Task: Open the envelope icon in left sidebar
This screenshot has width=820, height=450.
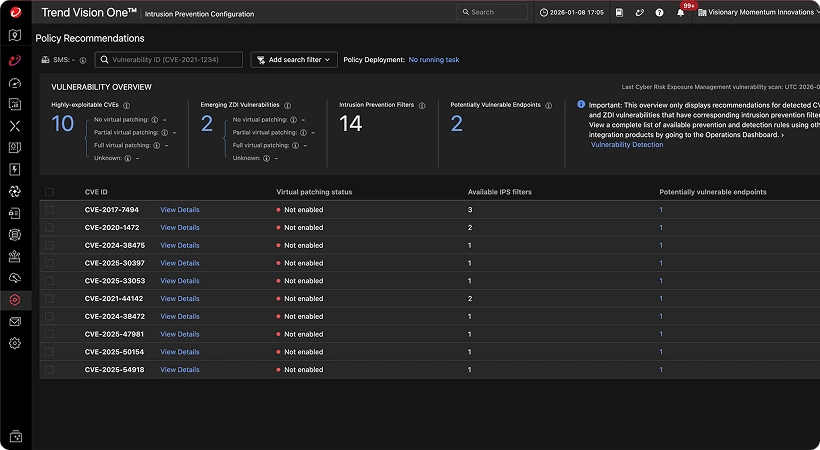Action: 15,322
